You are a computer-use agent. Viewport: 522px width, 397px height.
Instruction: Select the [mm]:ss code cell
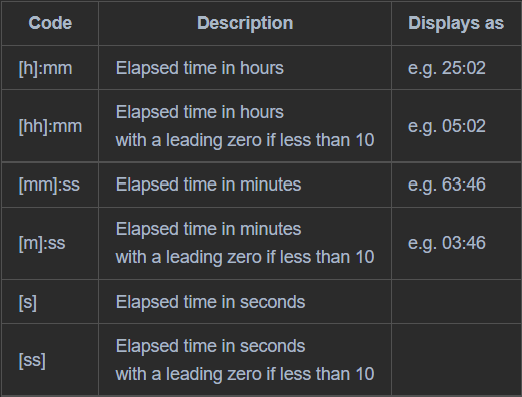(x=50, y=185)
